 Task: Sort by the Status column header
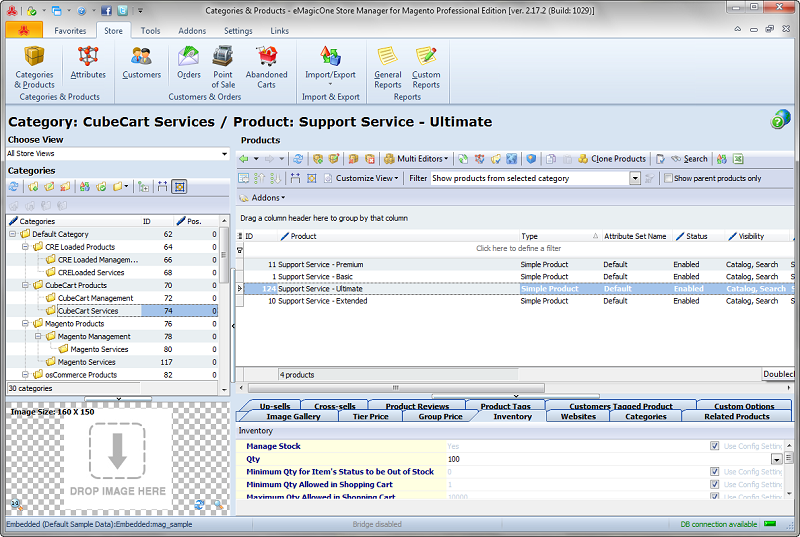[697, 236]
